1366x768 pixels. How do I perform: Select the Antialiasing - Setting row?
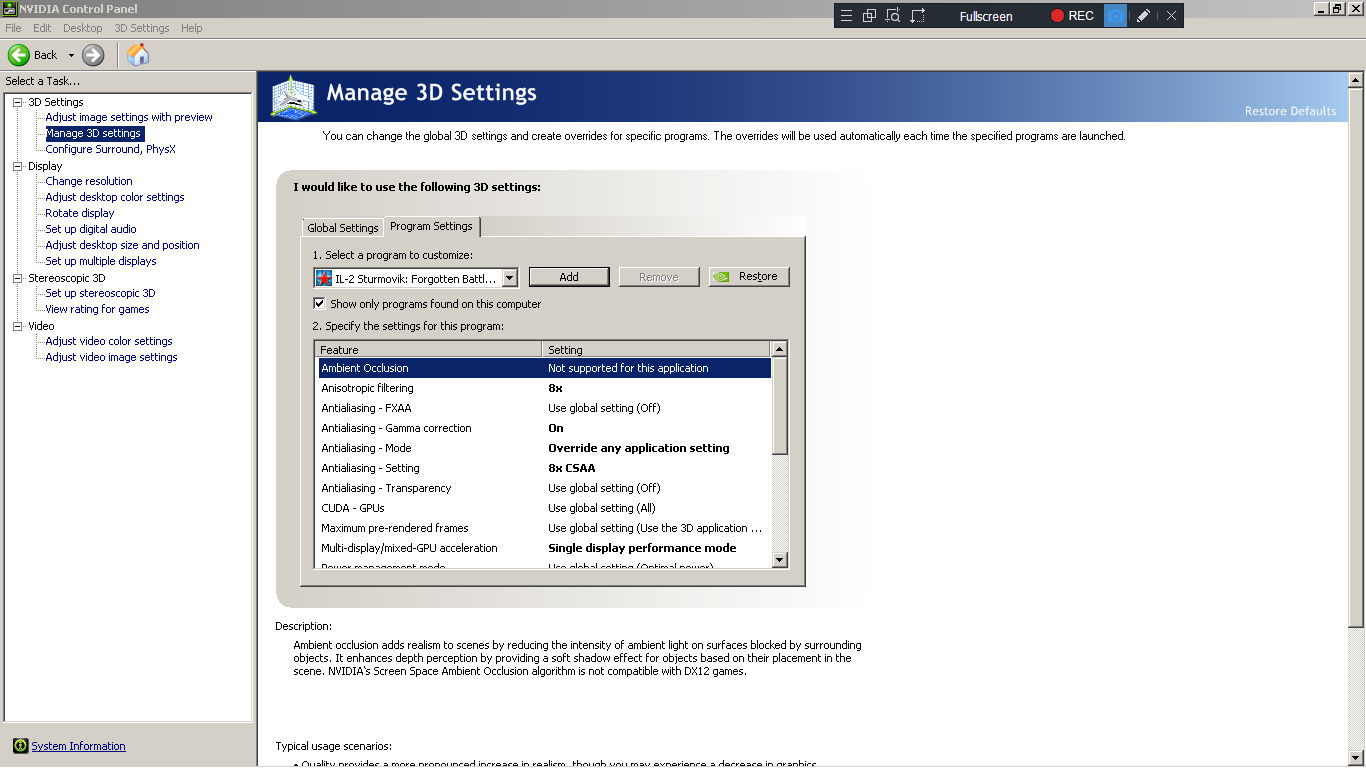[x=544, y=468]
